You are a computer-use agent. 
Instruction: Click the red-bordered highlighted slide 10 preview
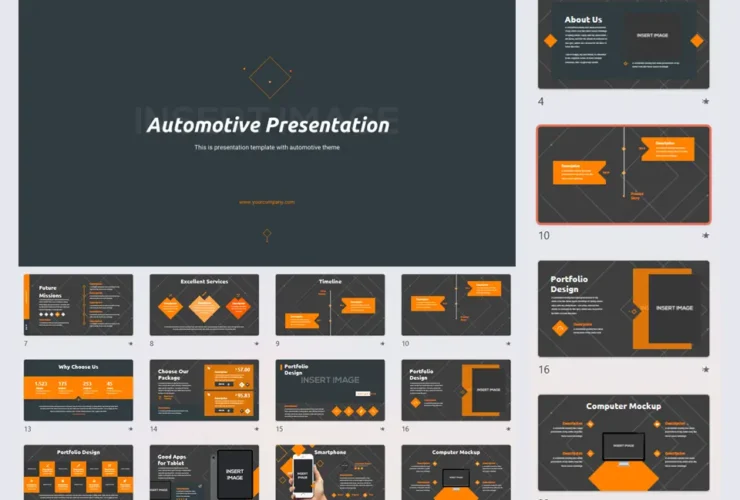point(623,175)
